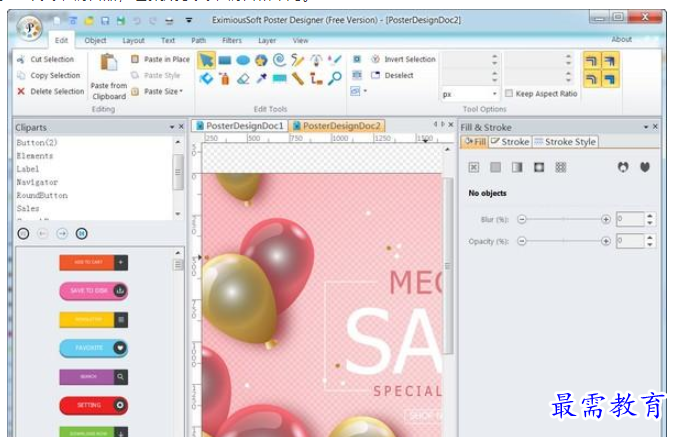Image resolution: width=673 pixels, height=437 pixels.
Task: Select the Spray can tool
Action: [x=224, y=79]
